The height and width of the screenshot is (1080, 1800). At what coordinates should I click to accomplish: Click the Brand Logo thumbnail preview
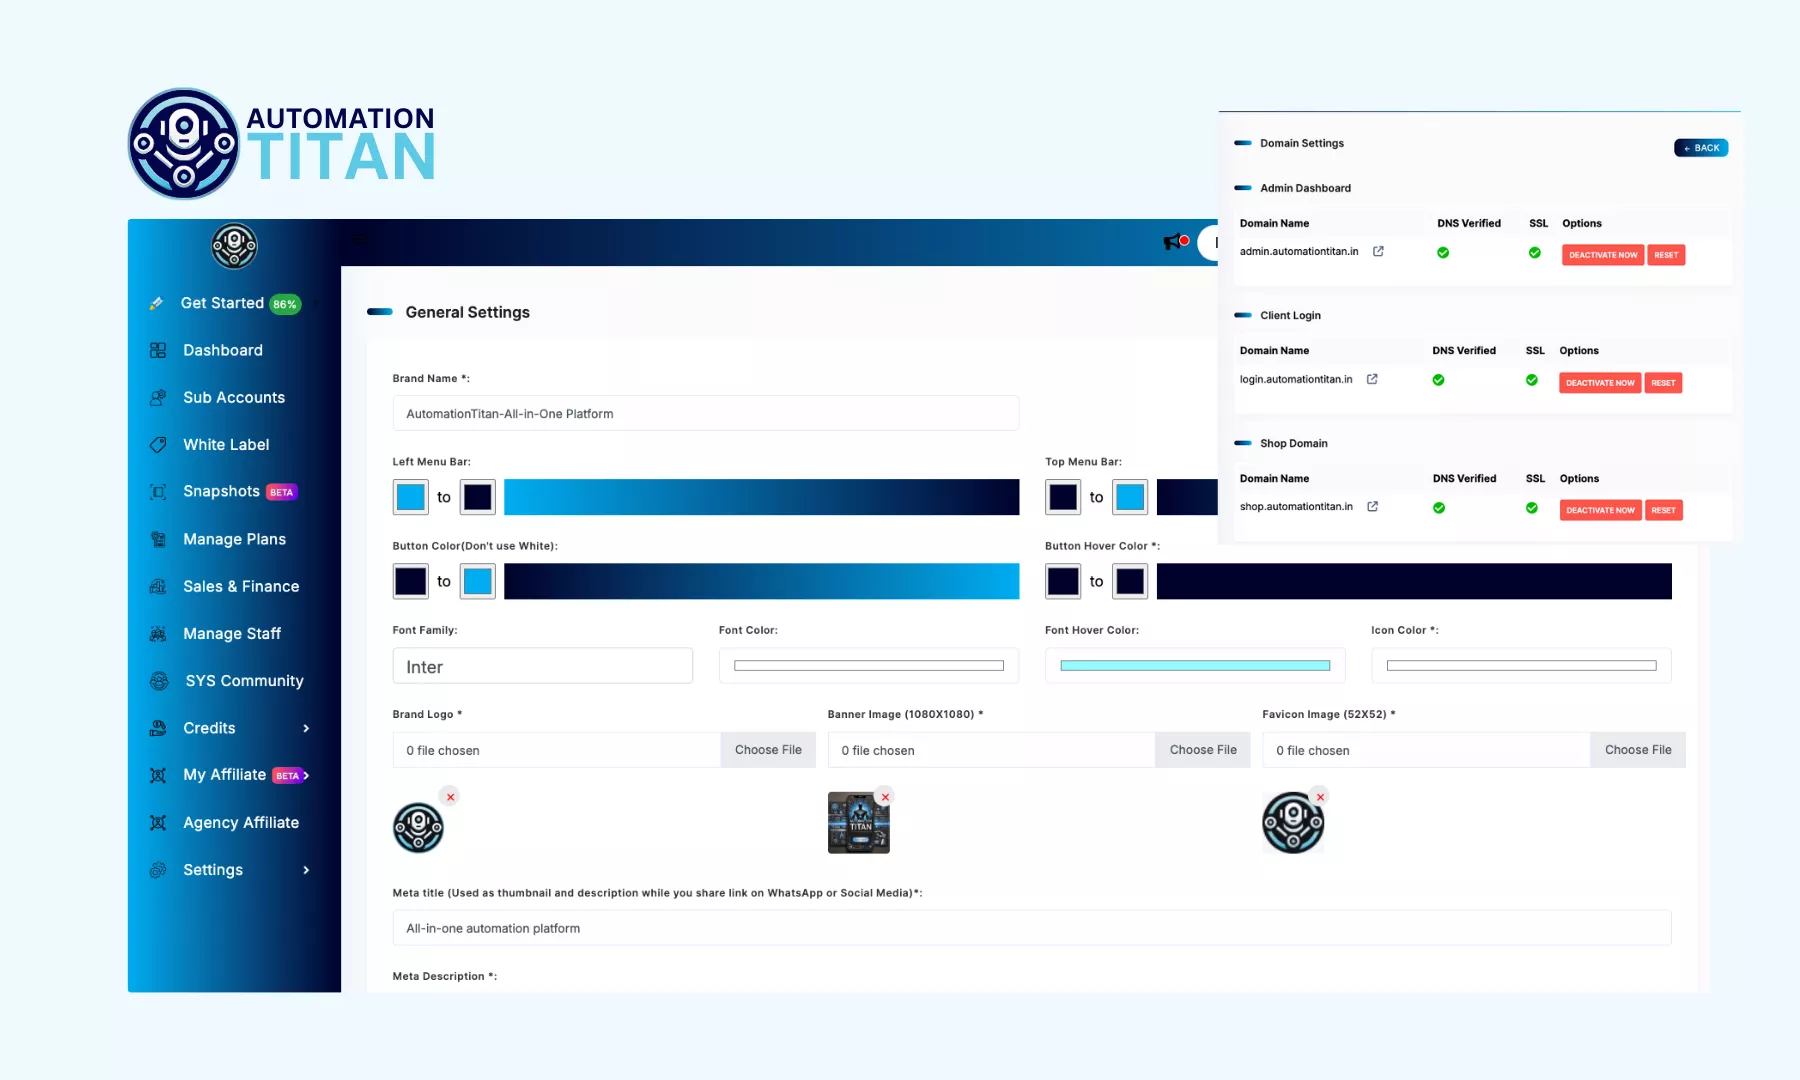418,828
